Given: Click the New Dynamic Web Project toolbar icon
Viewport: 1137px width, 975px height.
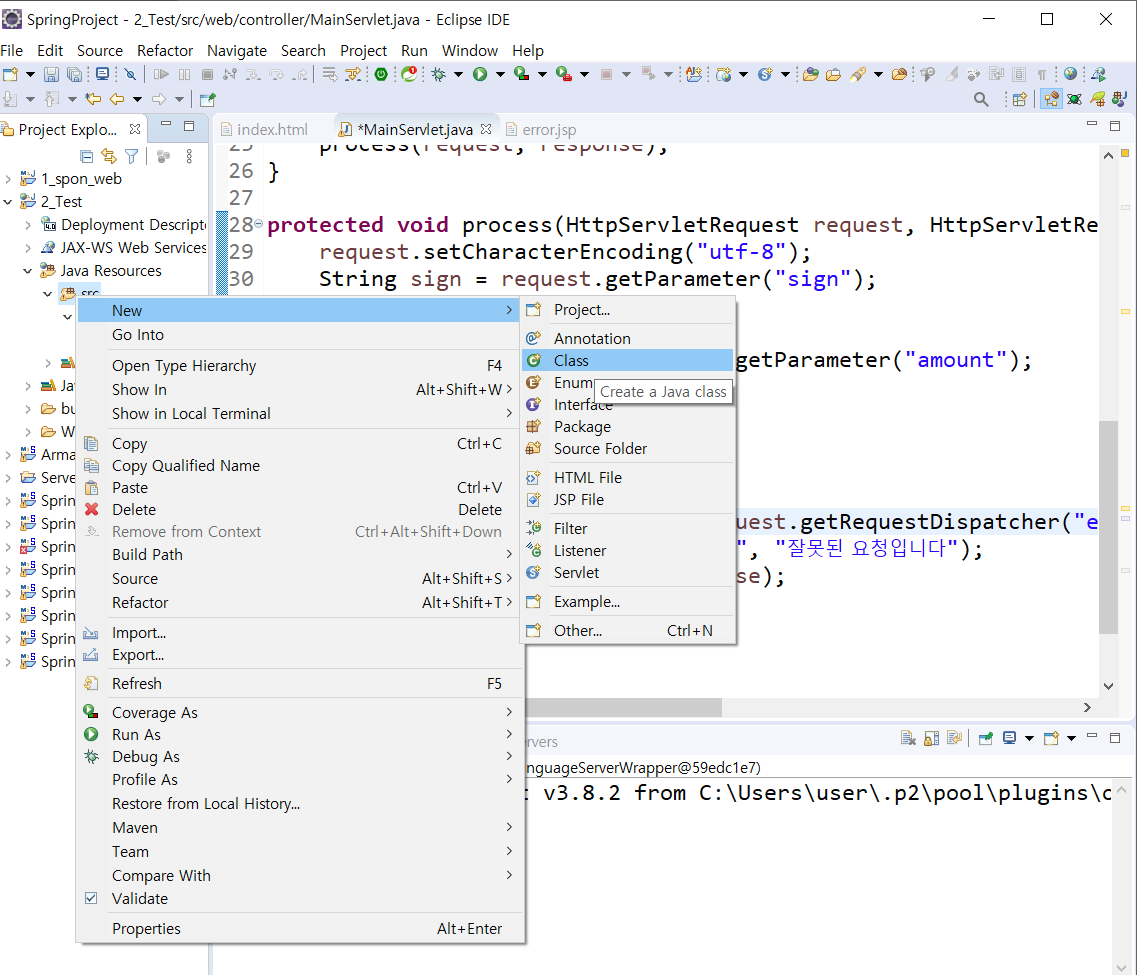Looking at the screenshot, I should point(723,74).
